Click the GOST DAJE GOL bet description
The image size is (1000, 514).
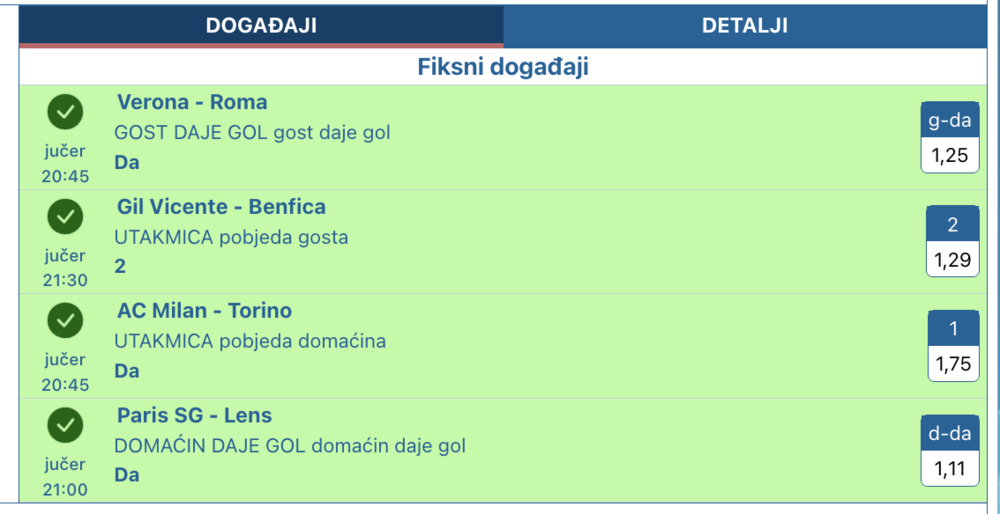pyautogui.click(x=252, y=133)
